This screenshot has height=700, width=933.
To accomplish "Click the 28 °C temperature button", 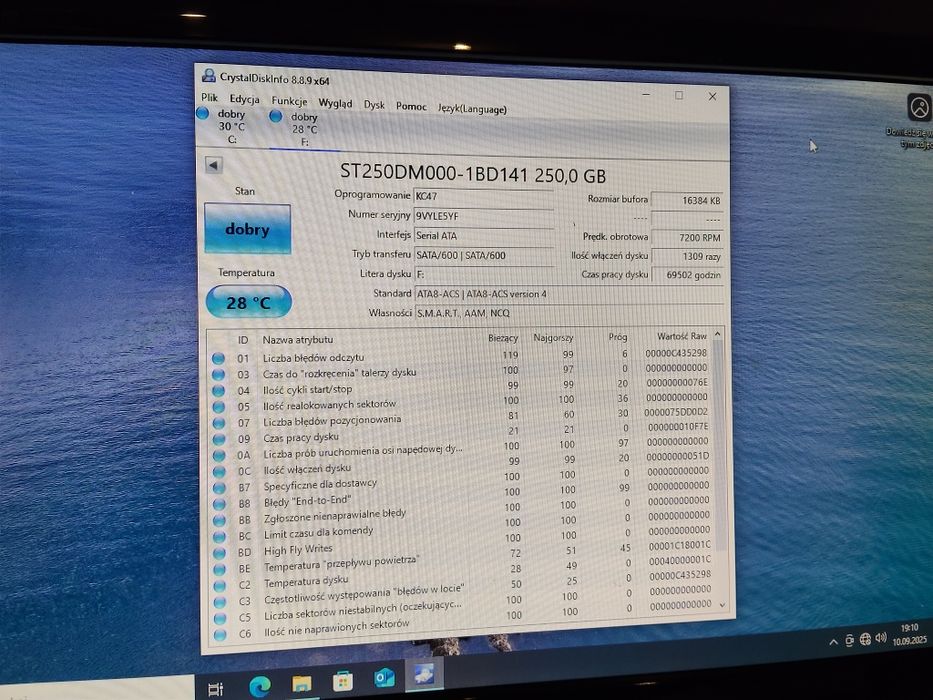I will (249, 302).
